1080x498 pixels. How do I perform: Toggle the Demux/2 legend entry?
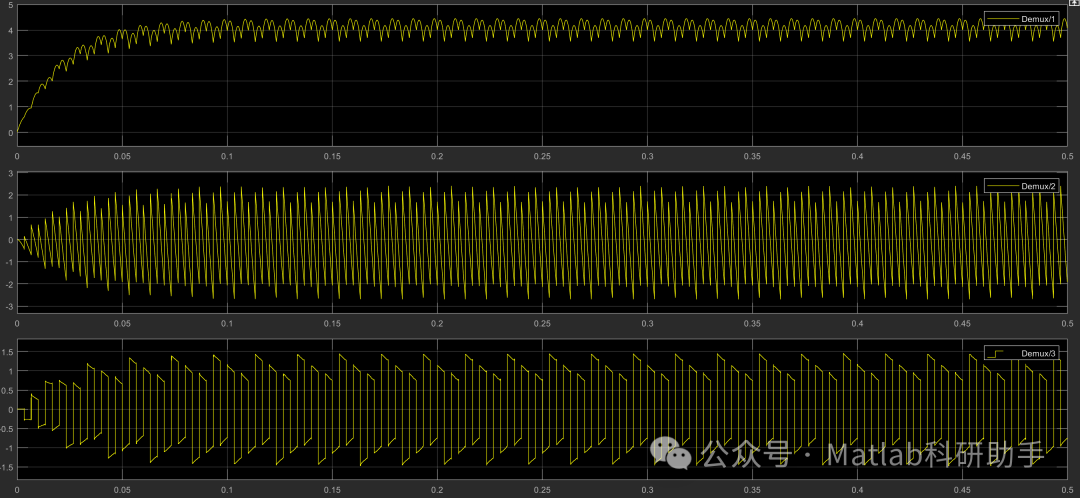[x=1022, y=186]
